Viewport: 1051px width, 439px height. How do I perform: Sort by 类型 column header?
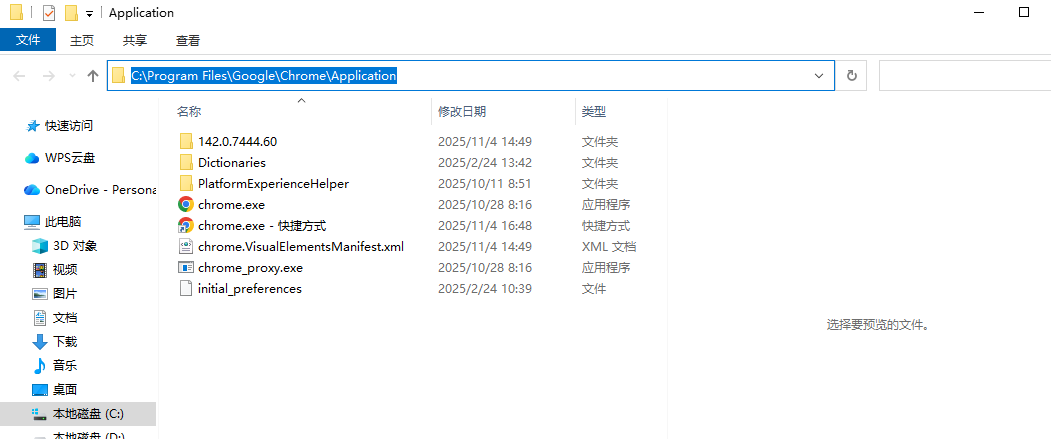point(594,112)
